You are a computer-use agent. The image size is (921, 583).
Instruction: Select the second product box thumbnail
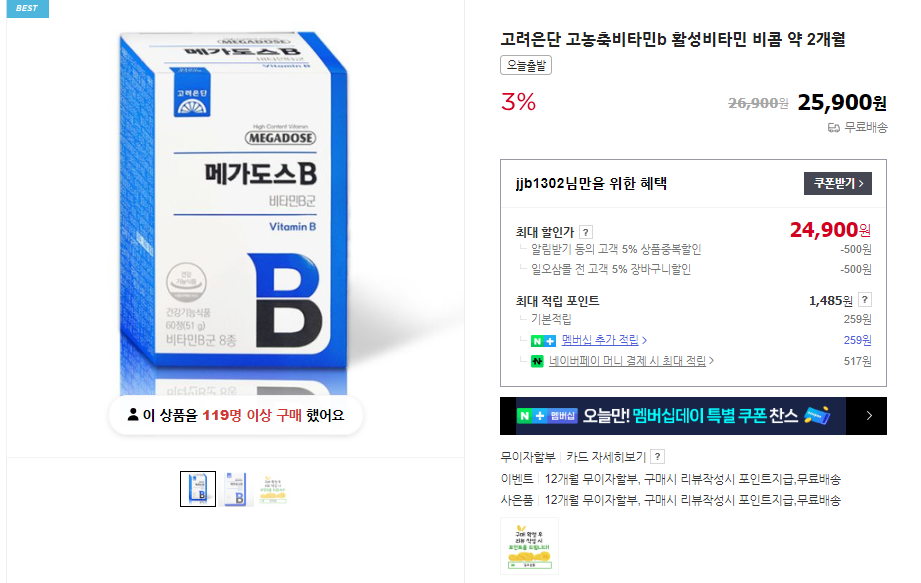233,488
